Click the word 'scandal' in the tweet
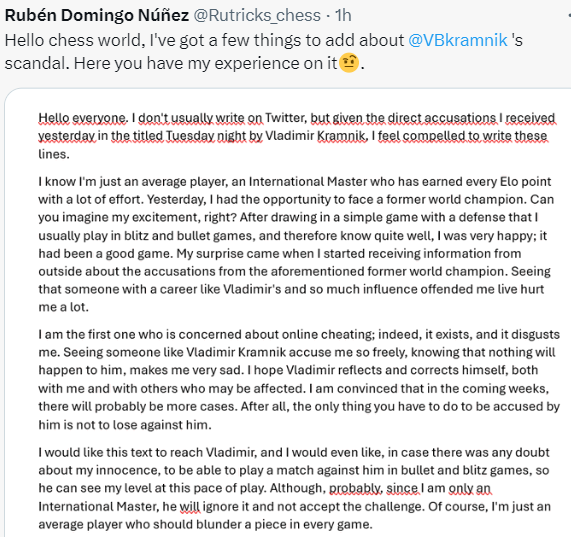 (35, 63)
